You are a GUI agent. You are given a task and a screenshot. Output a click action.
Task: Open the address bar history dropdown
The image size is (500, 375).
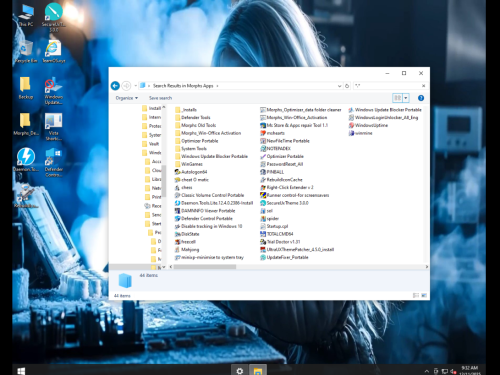tap(339, 86)
